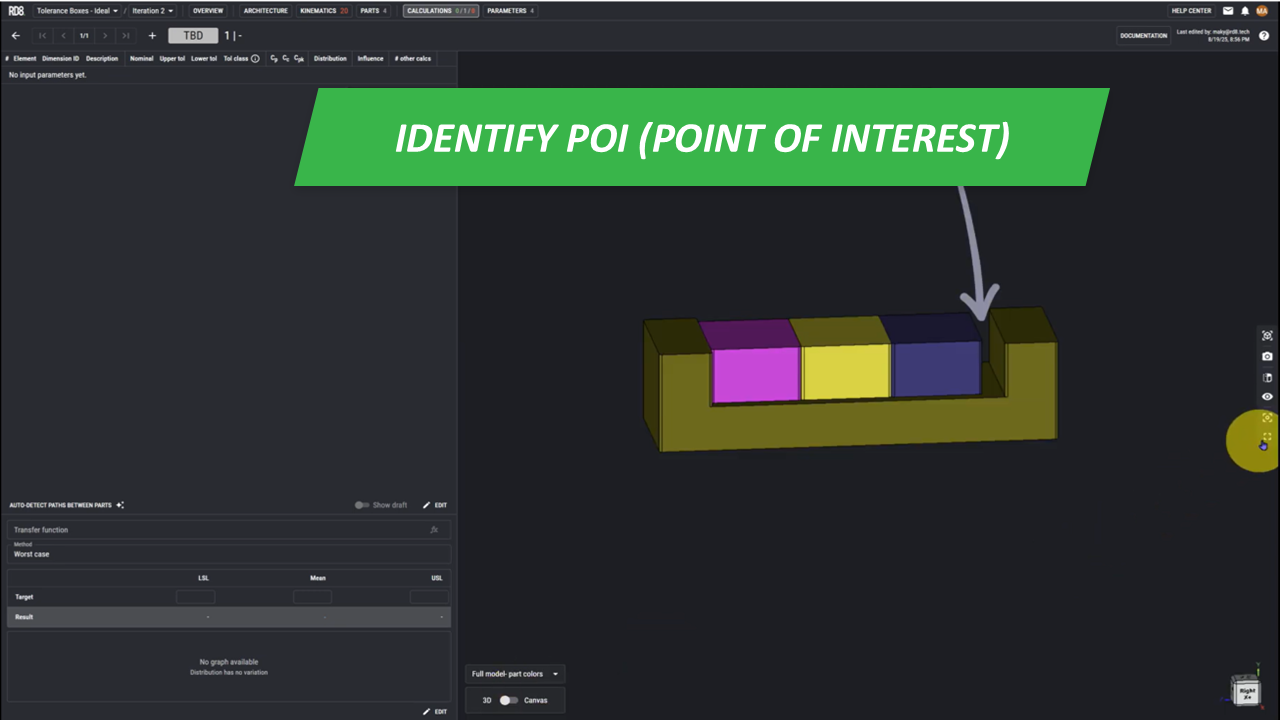The width and height of the screenshot is (1280, 720).
Task: Expand the Iteration 2 dropdown
Action: (x=153, y=11)
